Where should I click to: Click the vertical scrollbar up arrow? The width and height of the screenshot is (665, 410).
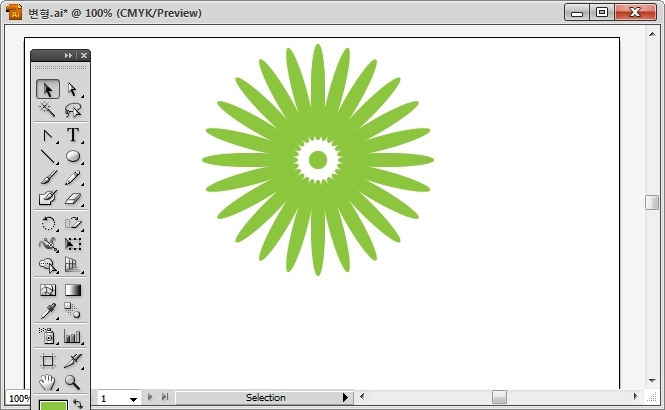point(652,34)
